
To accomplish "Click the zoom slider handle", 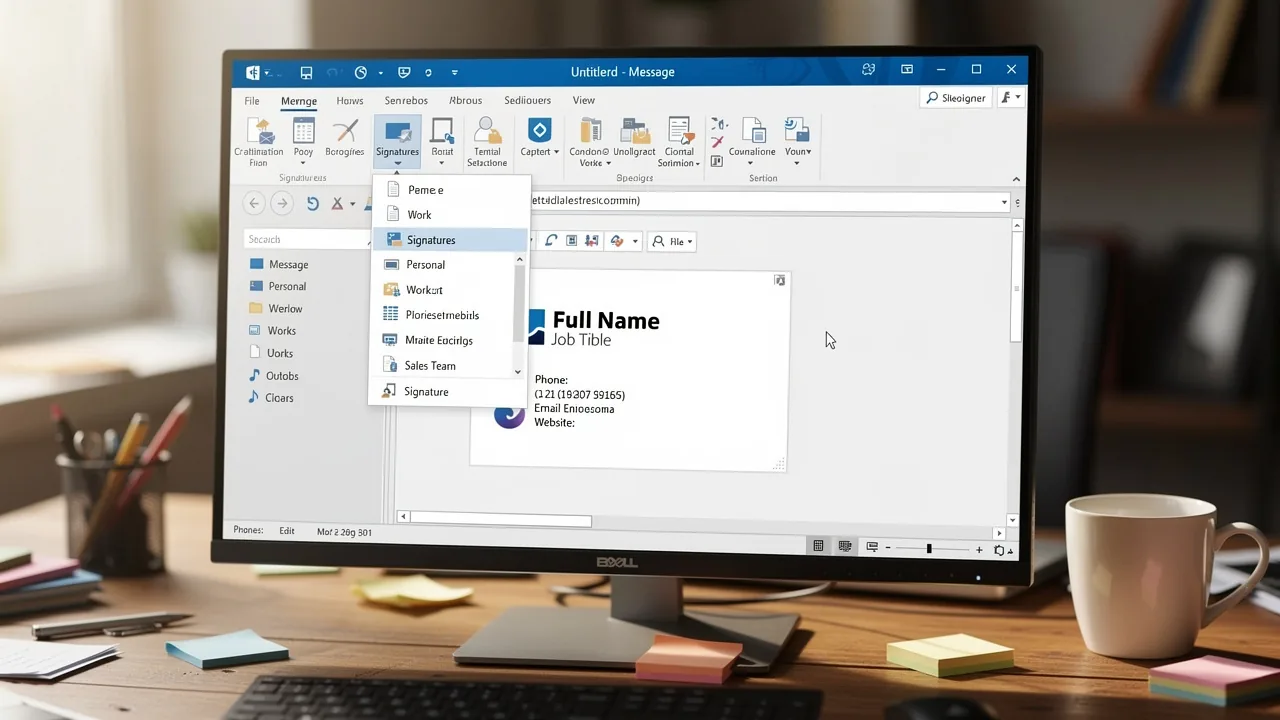I will (929, 549).
